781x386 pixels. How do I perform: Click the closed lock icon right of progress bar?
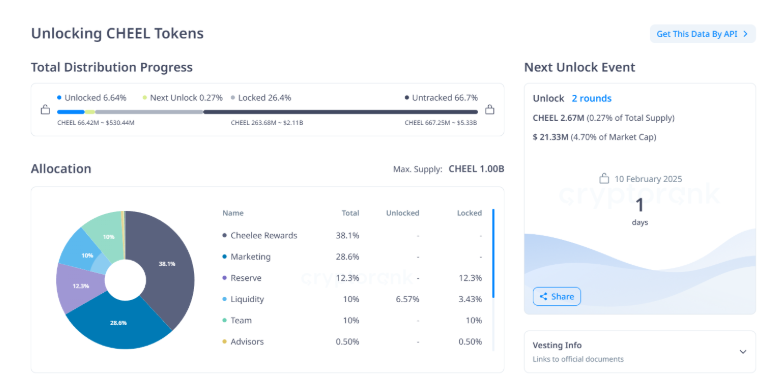(x=490, y=110)
